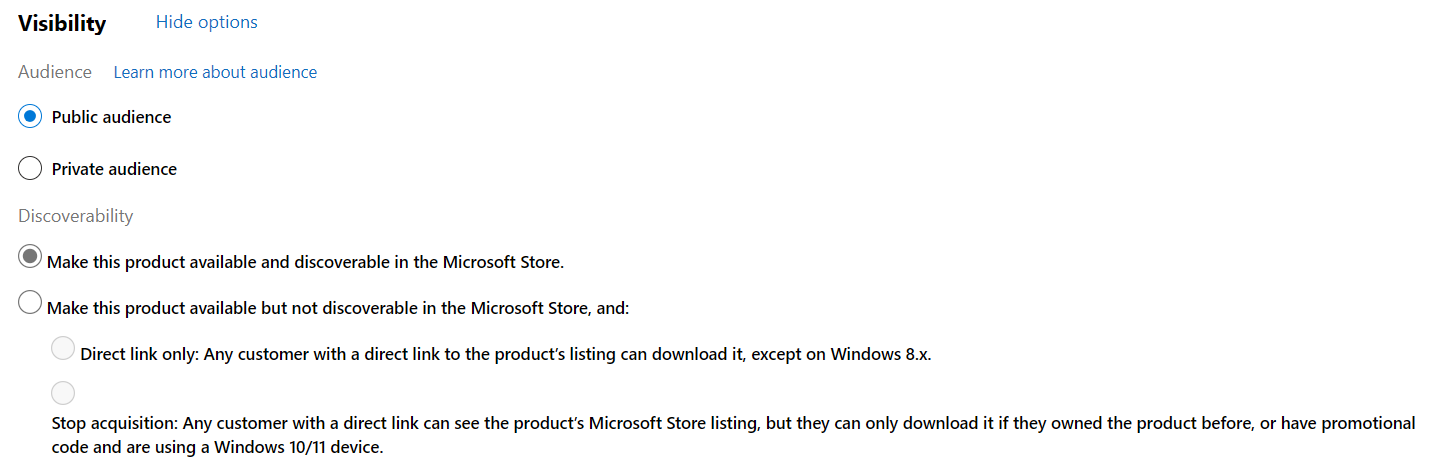The image size is (1435, 468).
Task: Click the Direct link only description text
Action: tap(506, 354)
